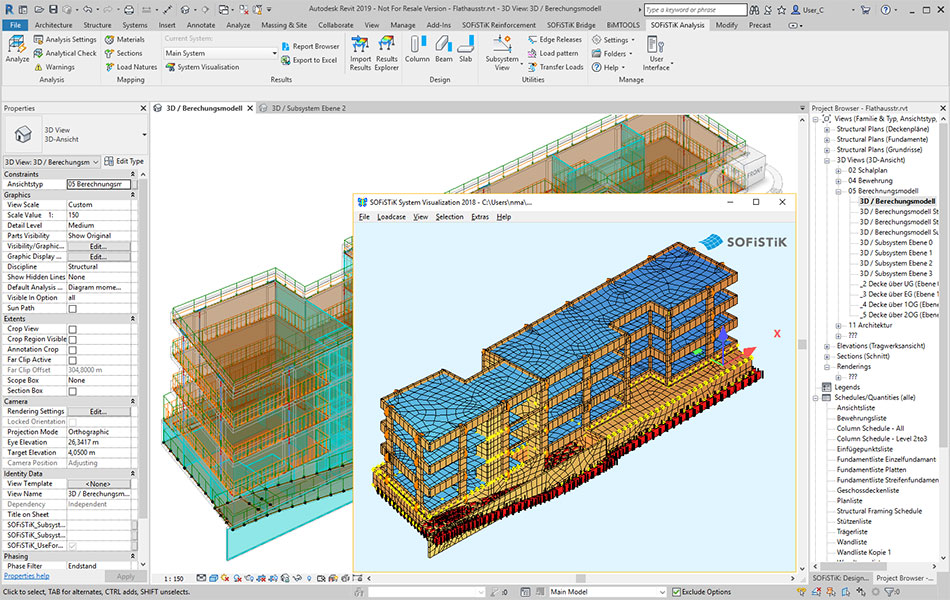Enable the Crop View checkbox
This screenshot has height=600, width=950.
coord(72,329)
